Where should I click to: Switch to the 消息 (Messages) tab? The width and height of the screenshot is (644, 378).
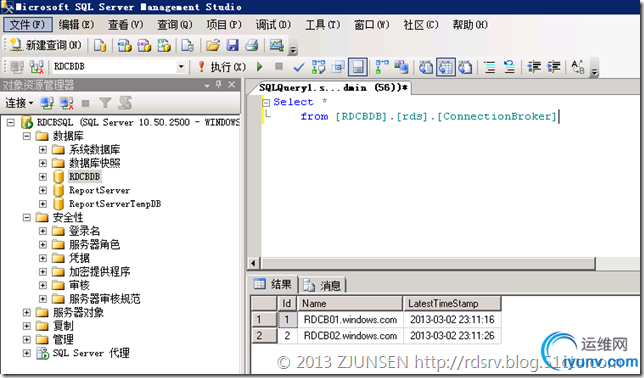pyautogui.click(x=323, y=285)
